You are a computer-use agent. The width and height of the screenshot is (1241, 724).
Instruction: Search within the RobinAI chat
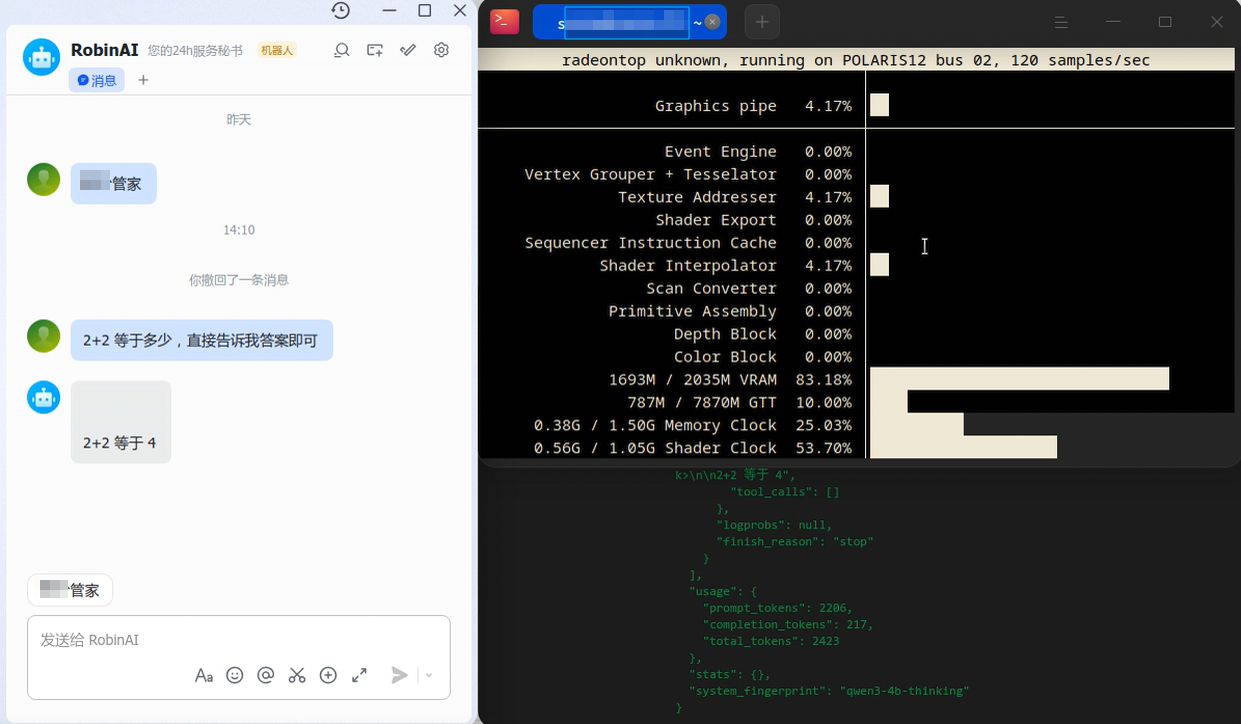(342, 50)
